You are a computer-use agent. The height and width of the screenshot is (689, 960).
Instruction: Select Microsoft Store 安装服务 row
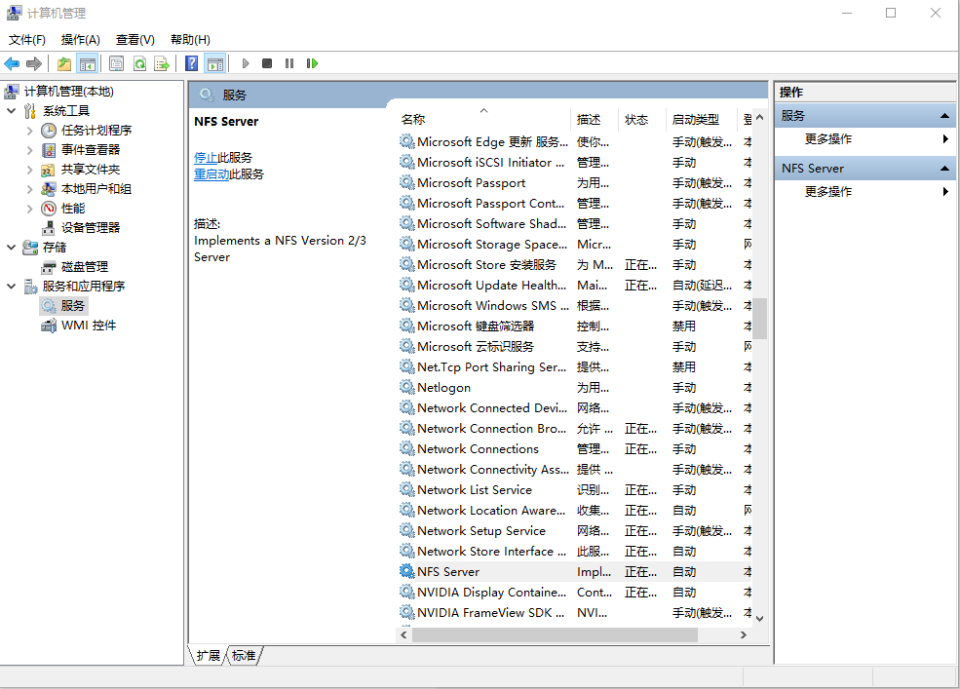[575, 265]
